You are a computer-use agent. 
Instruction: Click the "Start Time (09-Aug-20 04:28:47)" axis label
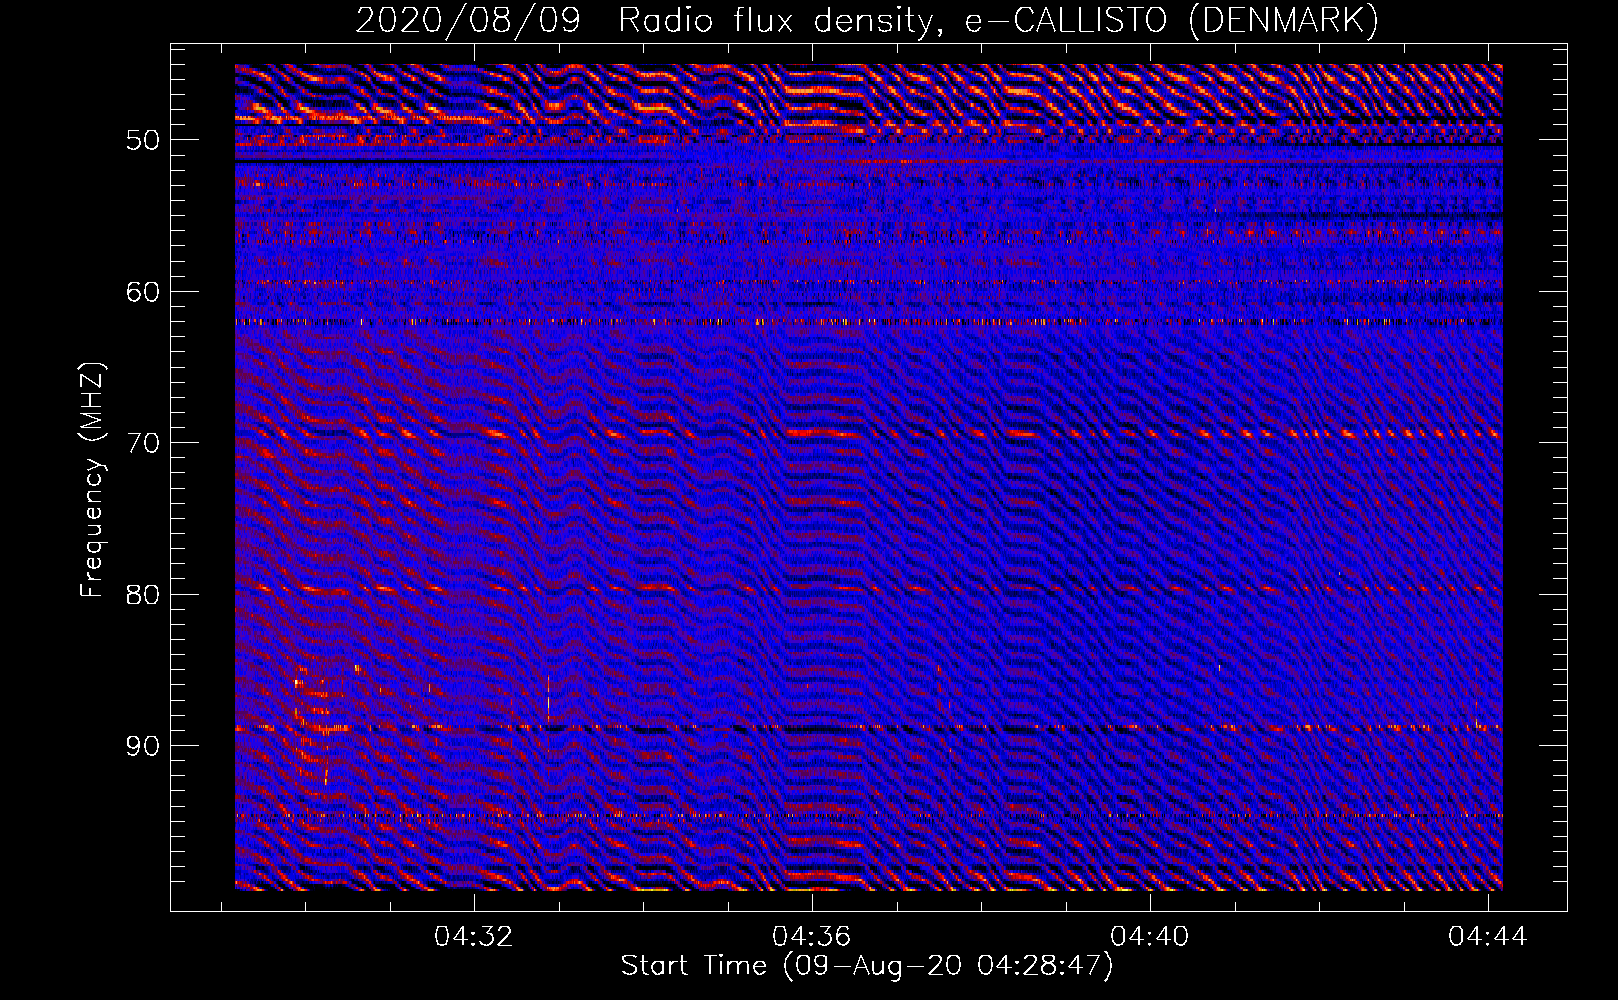coord(867,966)
